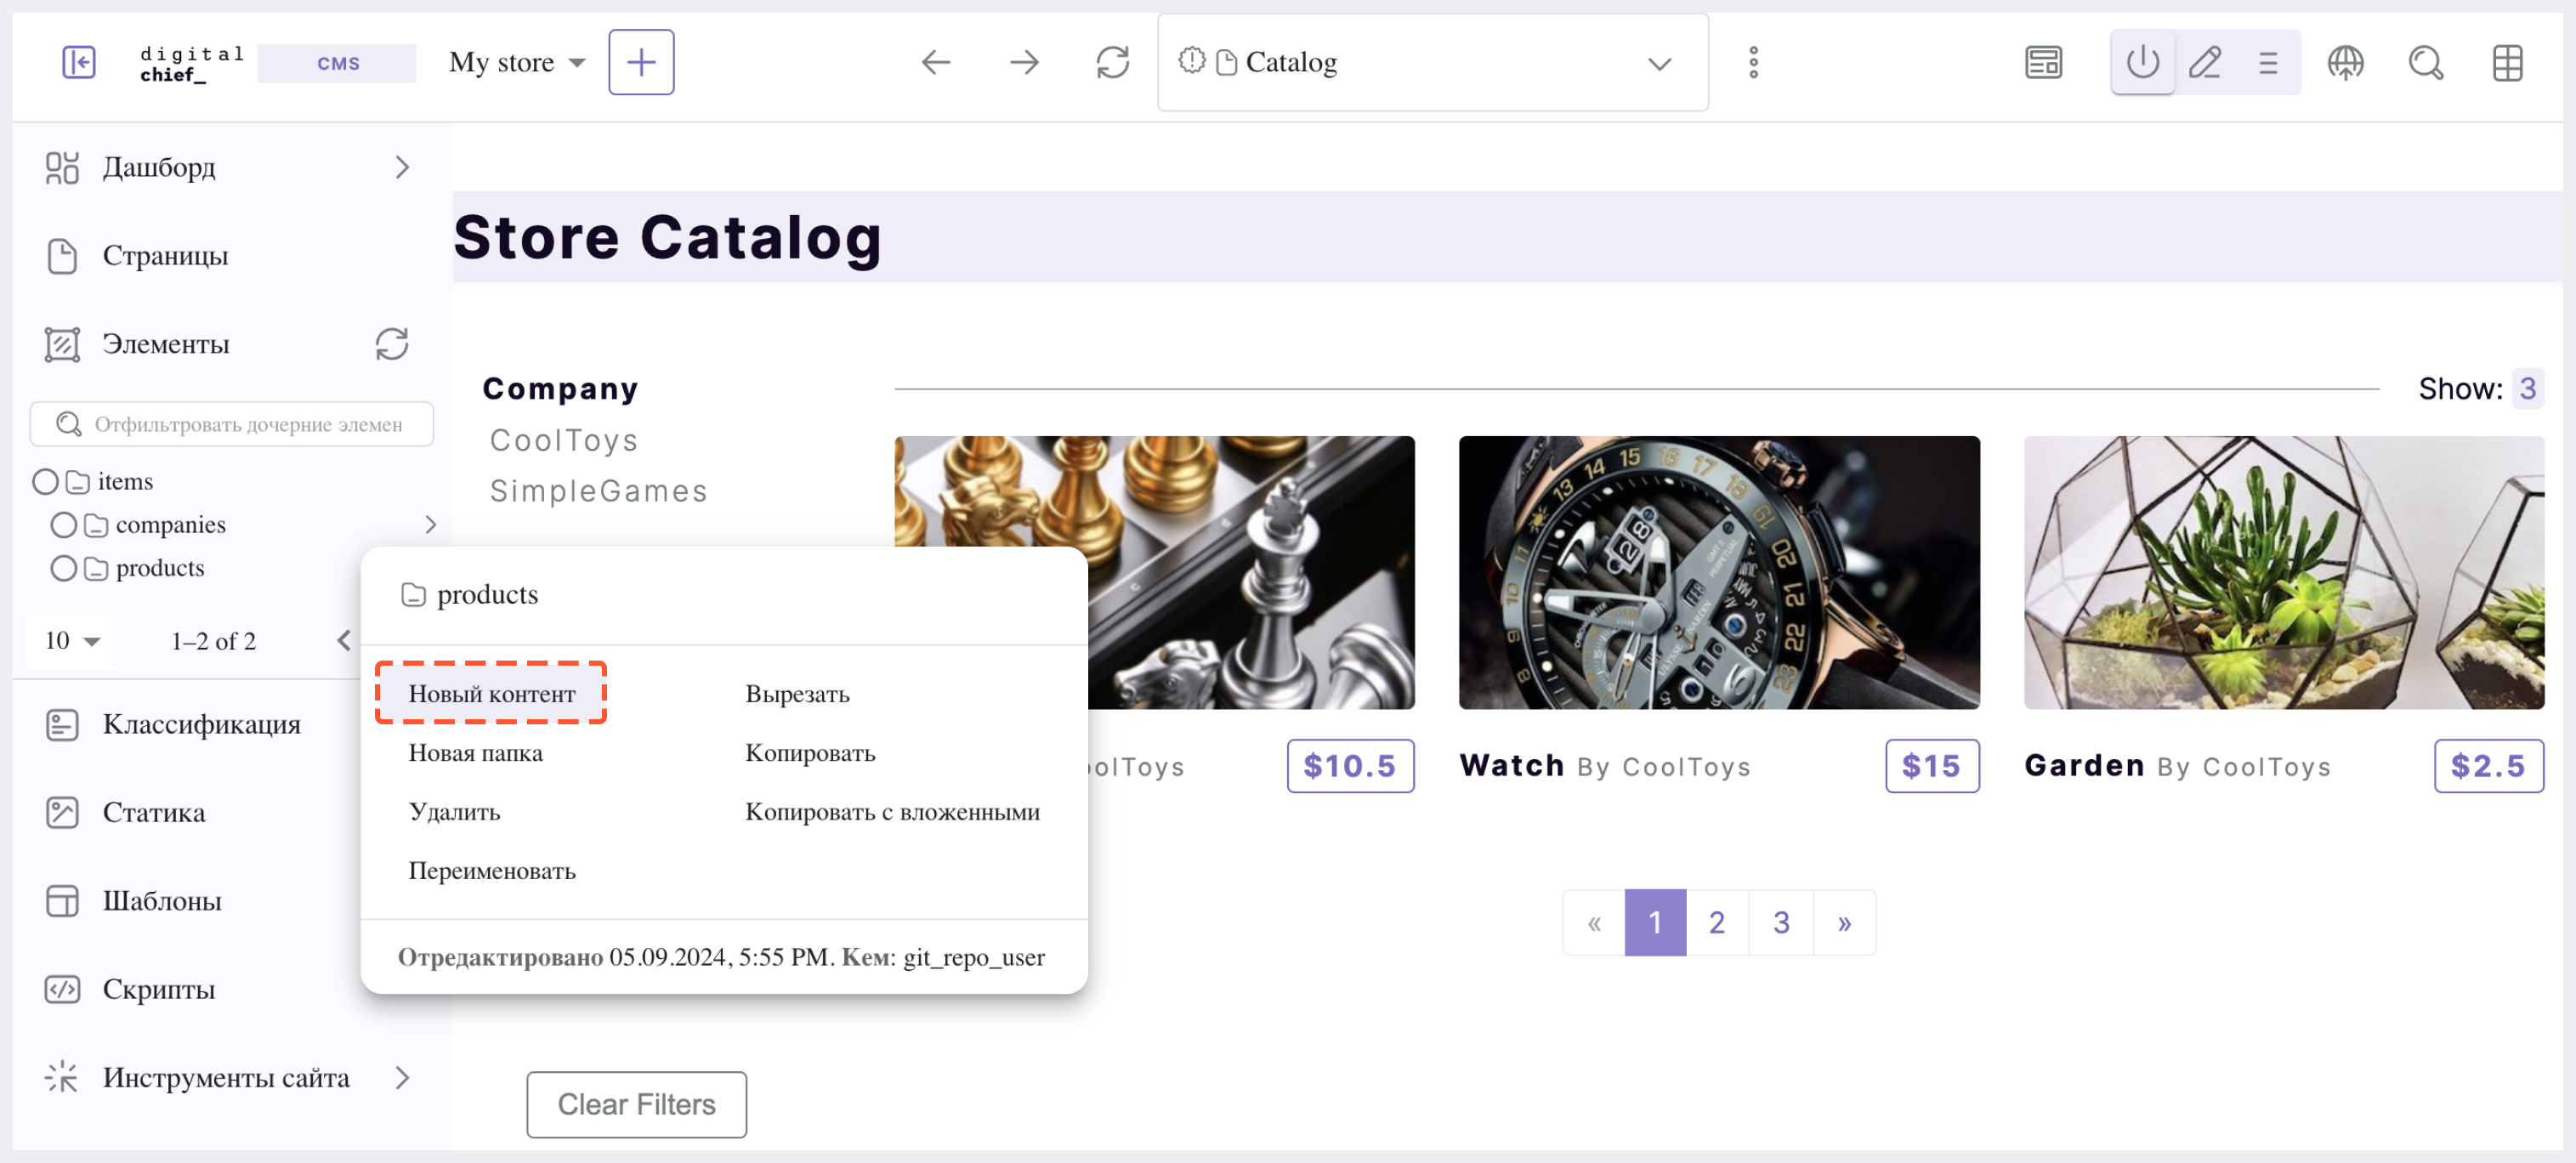The height and width of the screenshot is (1163, 2576).
Task: Click the CMS badge
Action: (338, 63)
